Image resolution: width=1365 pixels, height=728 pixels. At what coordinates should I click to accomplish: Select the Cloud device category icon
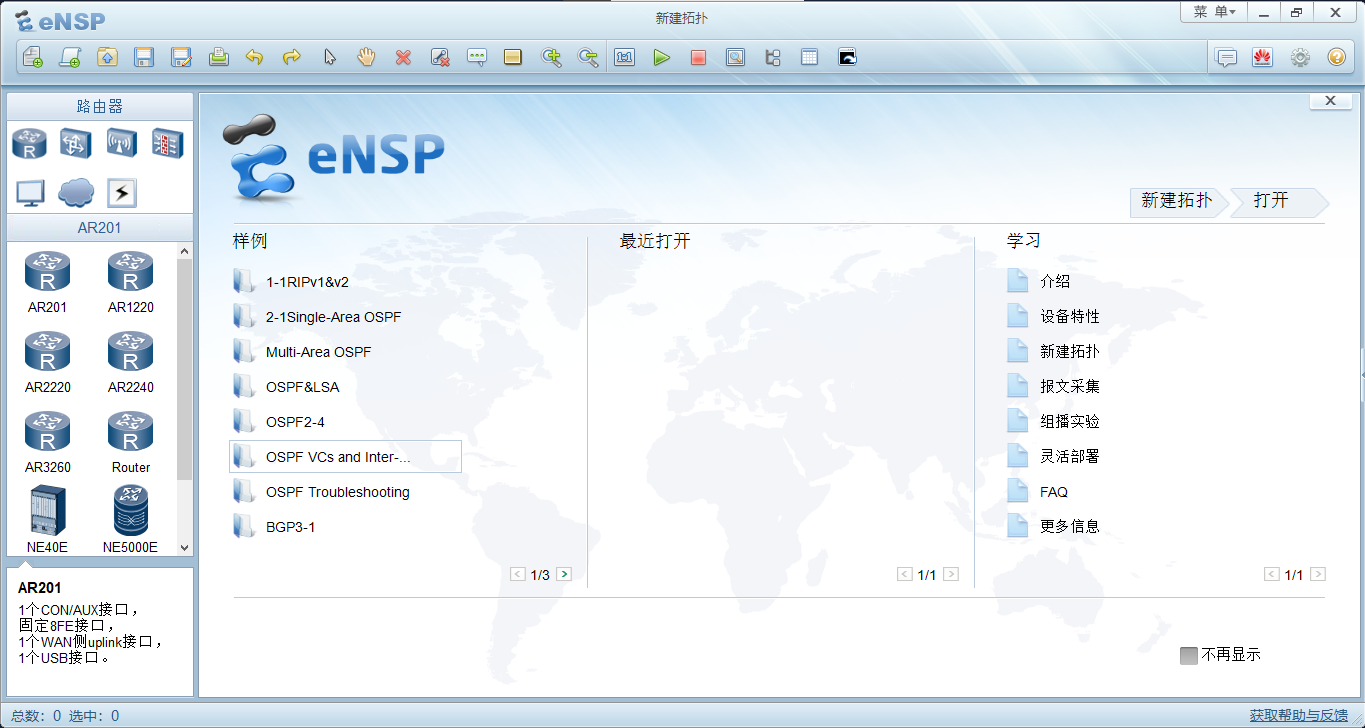click(75, 193)
